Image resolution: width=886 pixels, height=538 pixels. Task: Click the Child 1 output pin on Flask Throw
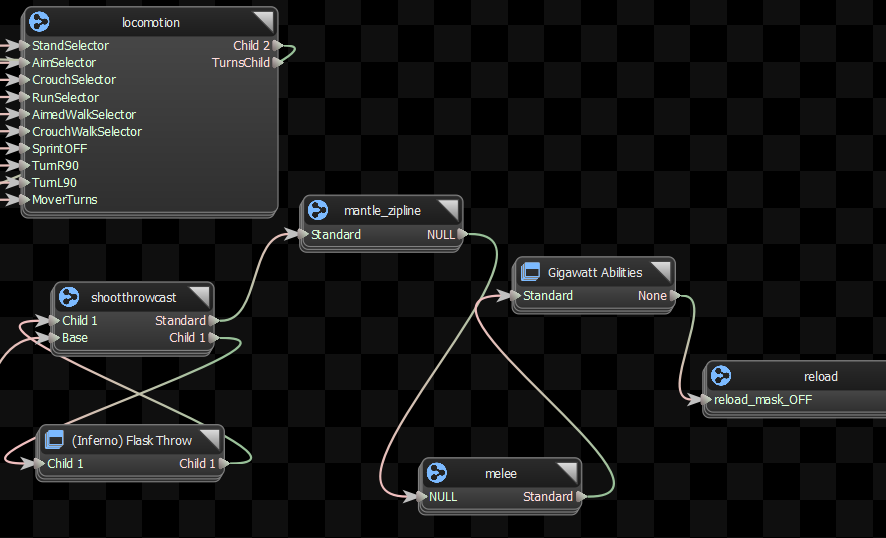(224, 463)
